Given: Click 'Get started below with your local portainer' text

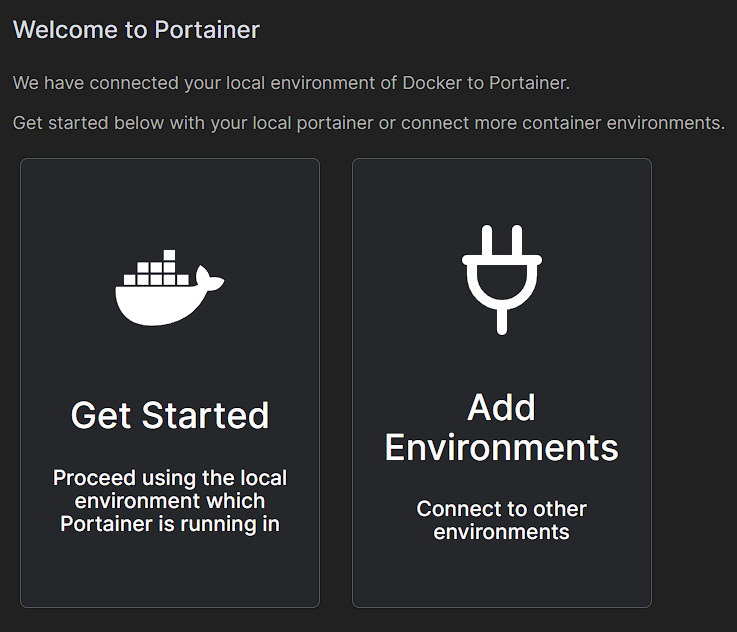Looking at the screenshot, I should 369,123.
